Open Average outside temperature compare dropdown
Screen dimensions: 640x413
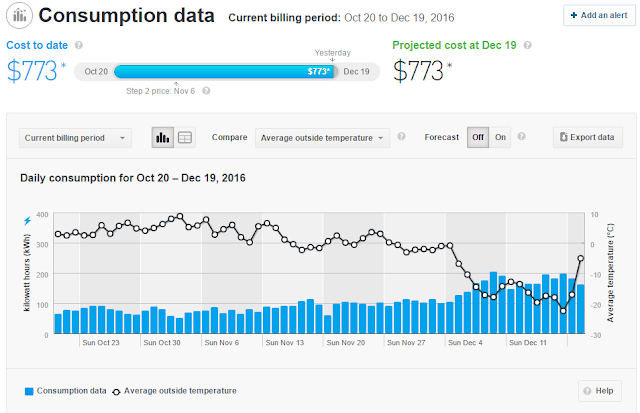click(322, 138)
